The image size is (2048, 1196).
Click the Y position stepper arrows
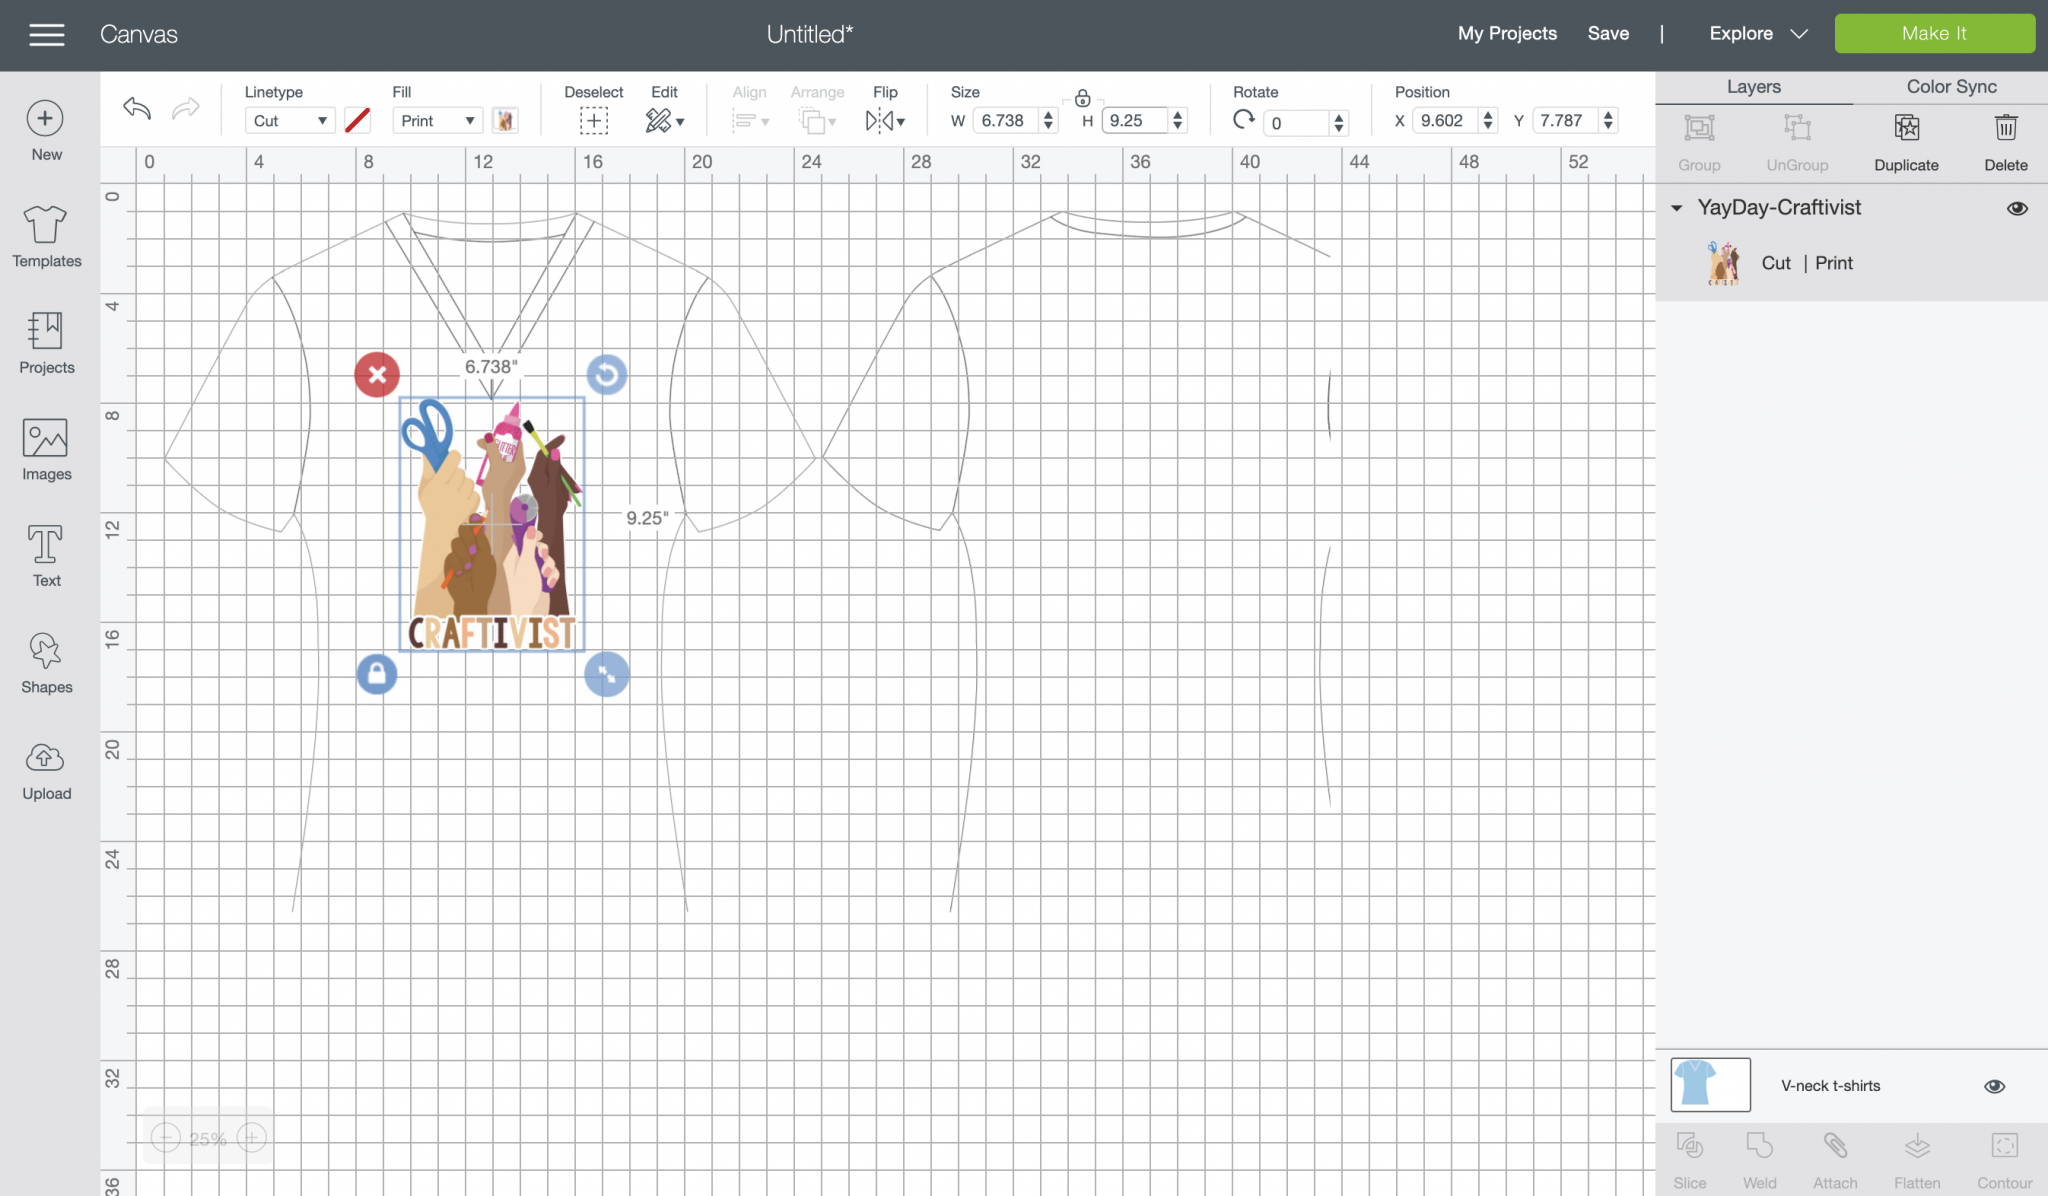point(1608,121)
